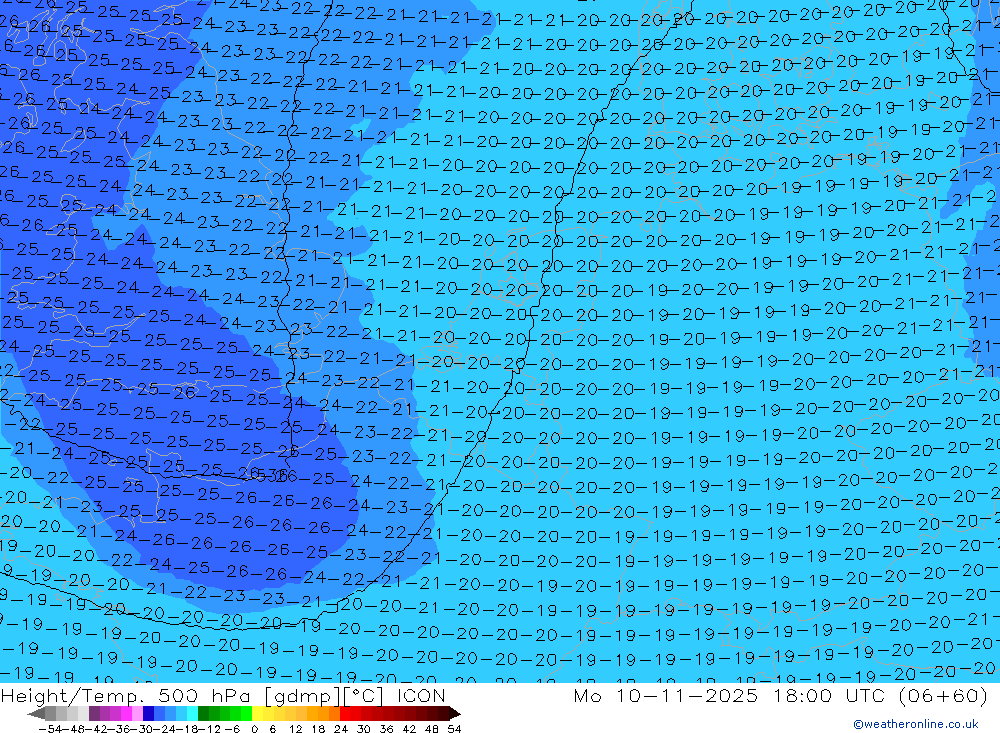Click the '0' label on the scale
1000x733 pixels.
254,729
